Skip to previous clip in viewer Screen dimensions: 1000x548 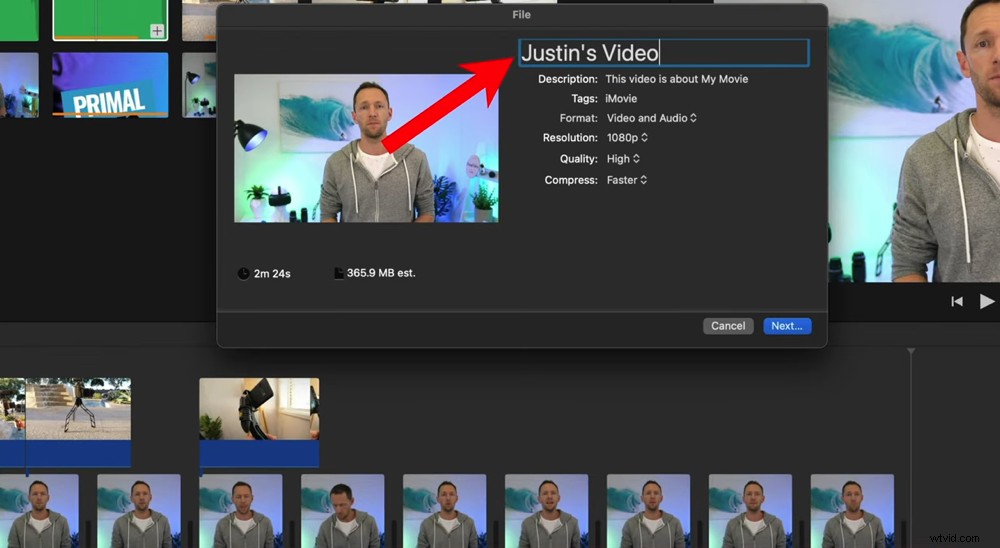click(957, 301)
